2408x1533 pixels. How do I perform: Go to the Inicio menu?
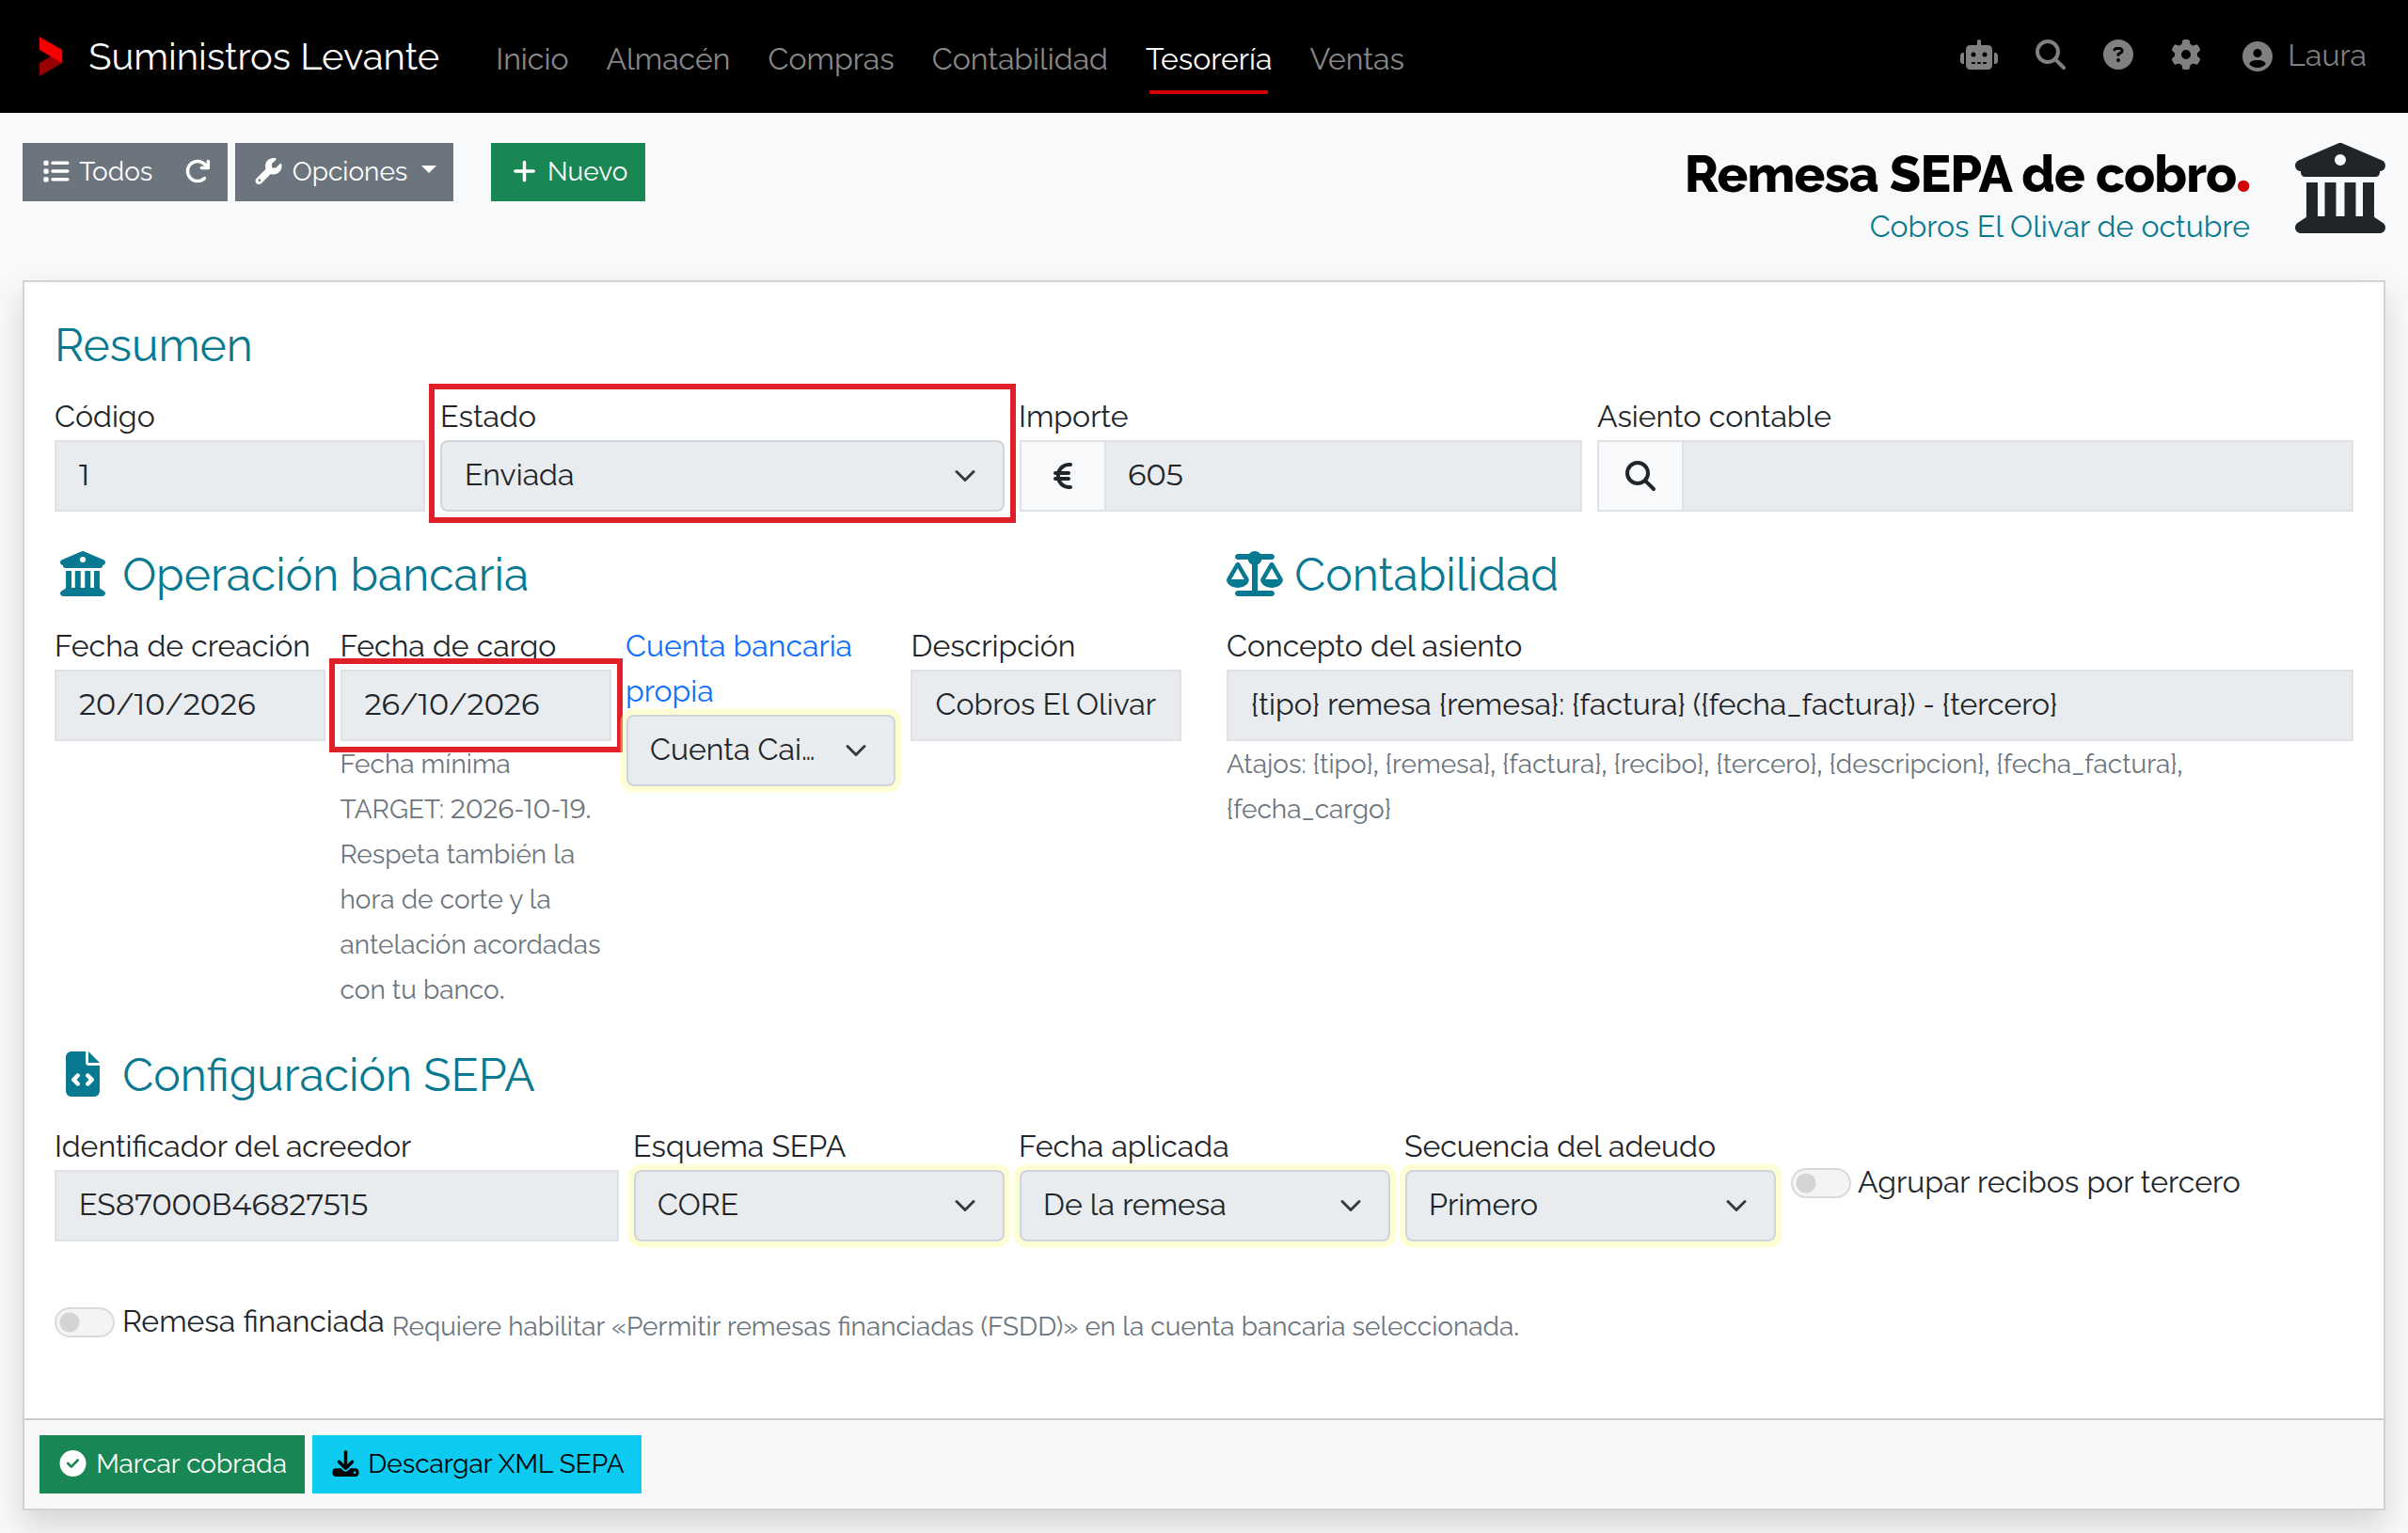[532, 58]
